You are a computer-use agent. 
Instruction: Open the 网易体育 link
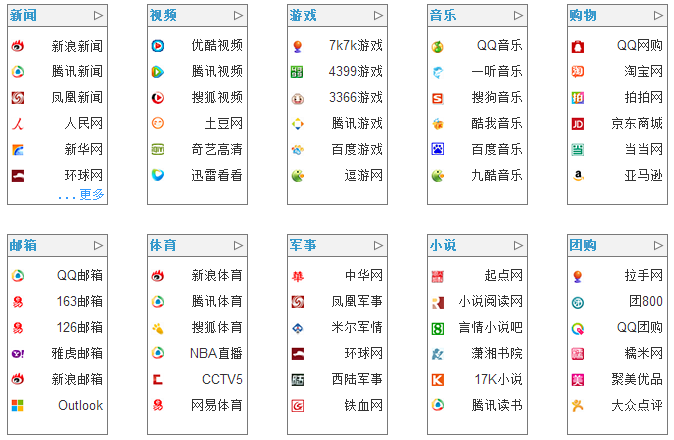click(217, 405)
